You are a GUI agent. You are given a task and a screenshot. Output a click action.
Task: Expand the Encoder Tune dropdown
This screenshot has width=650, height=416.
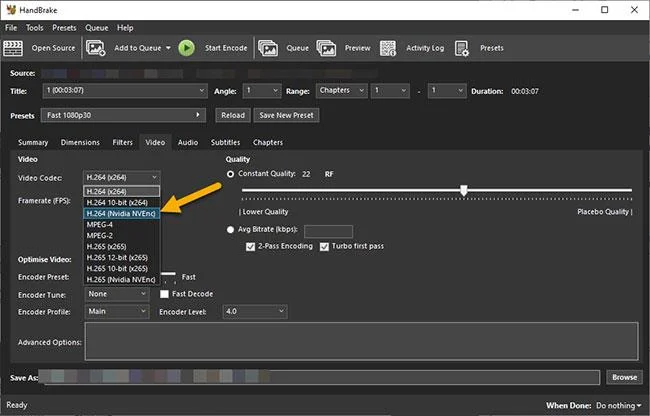click(117, 294)
